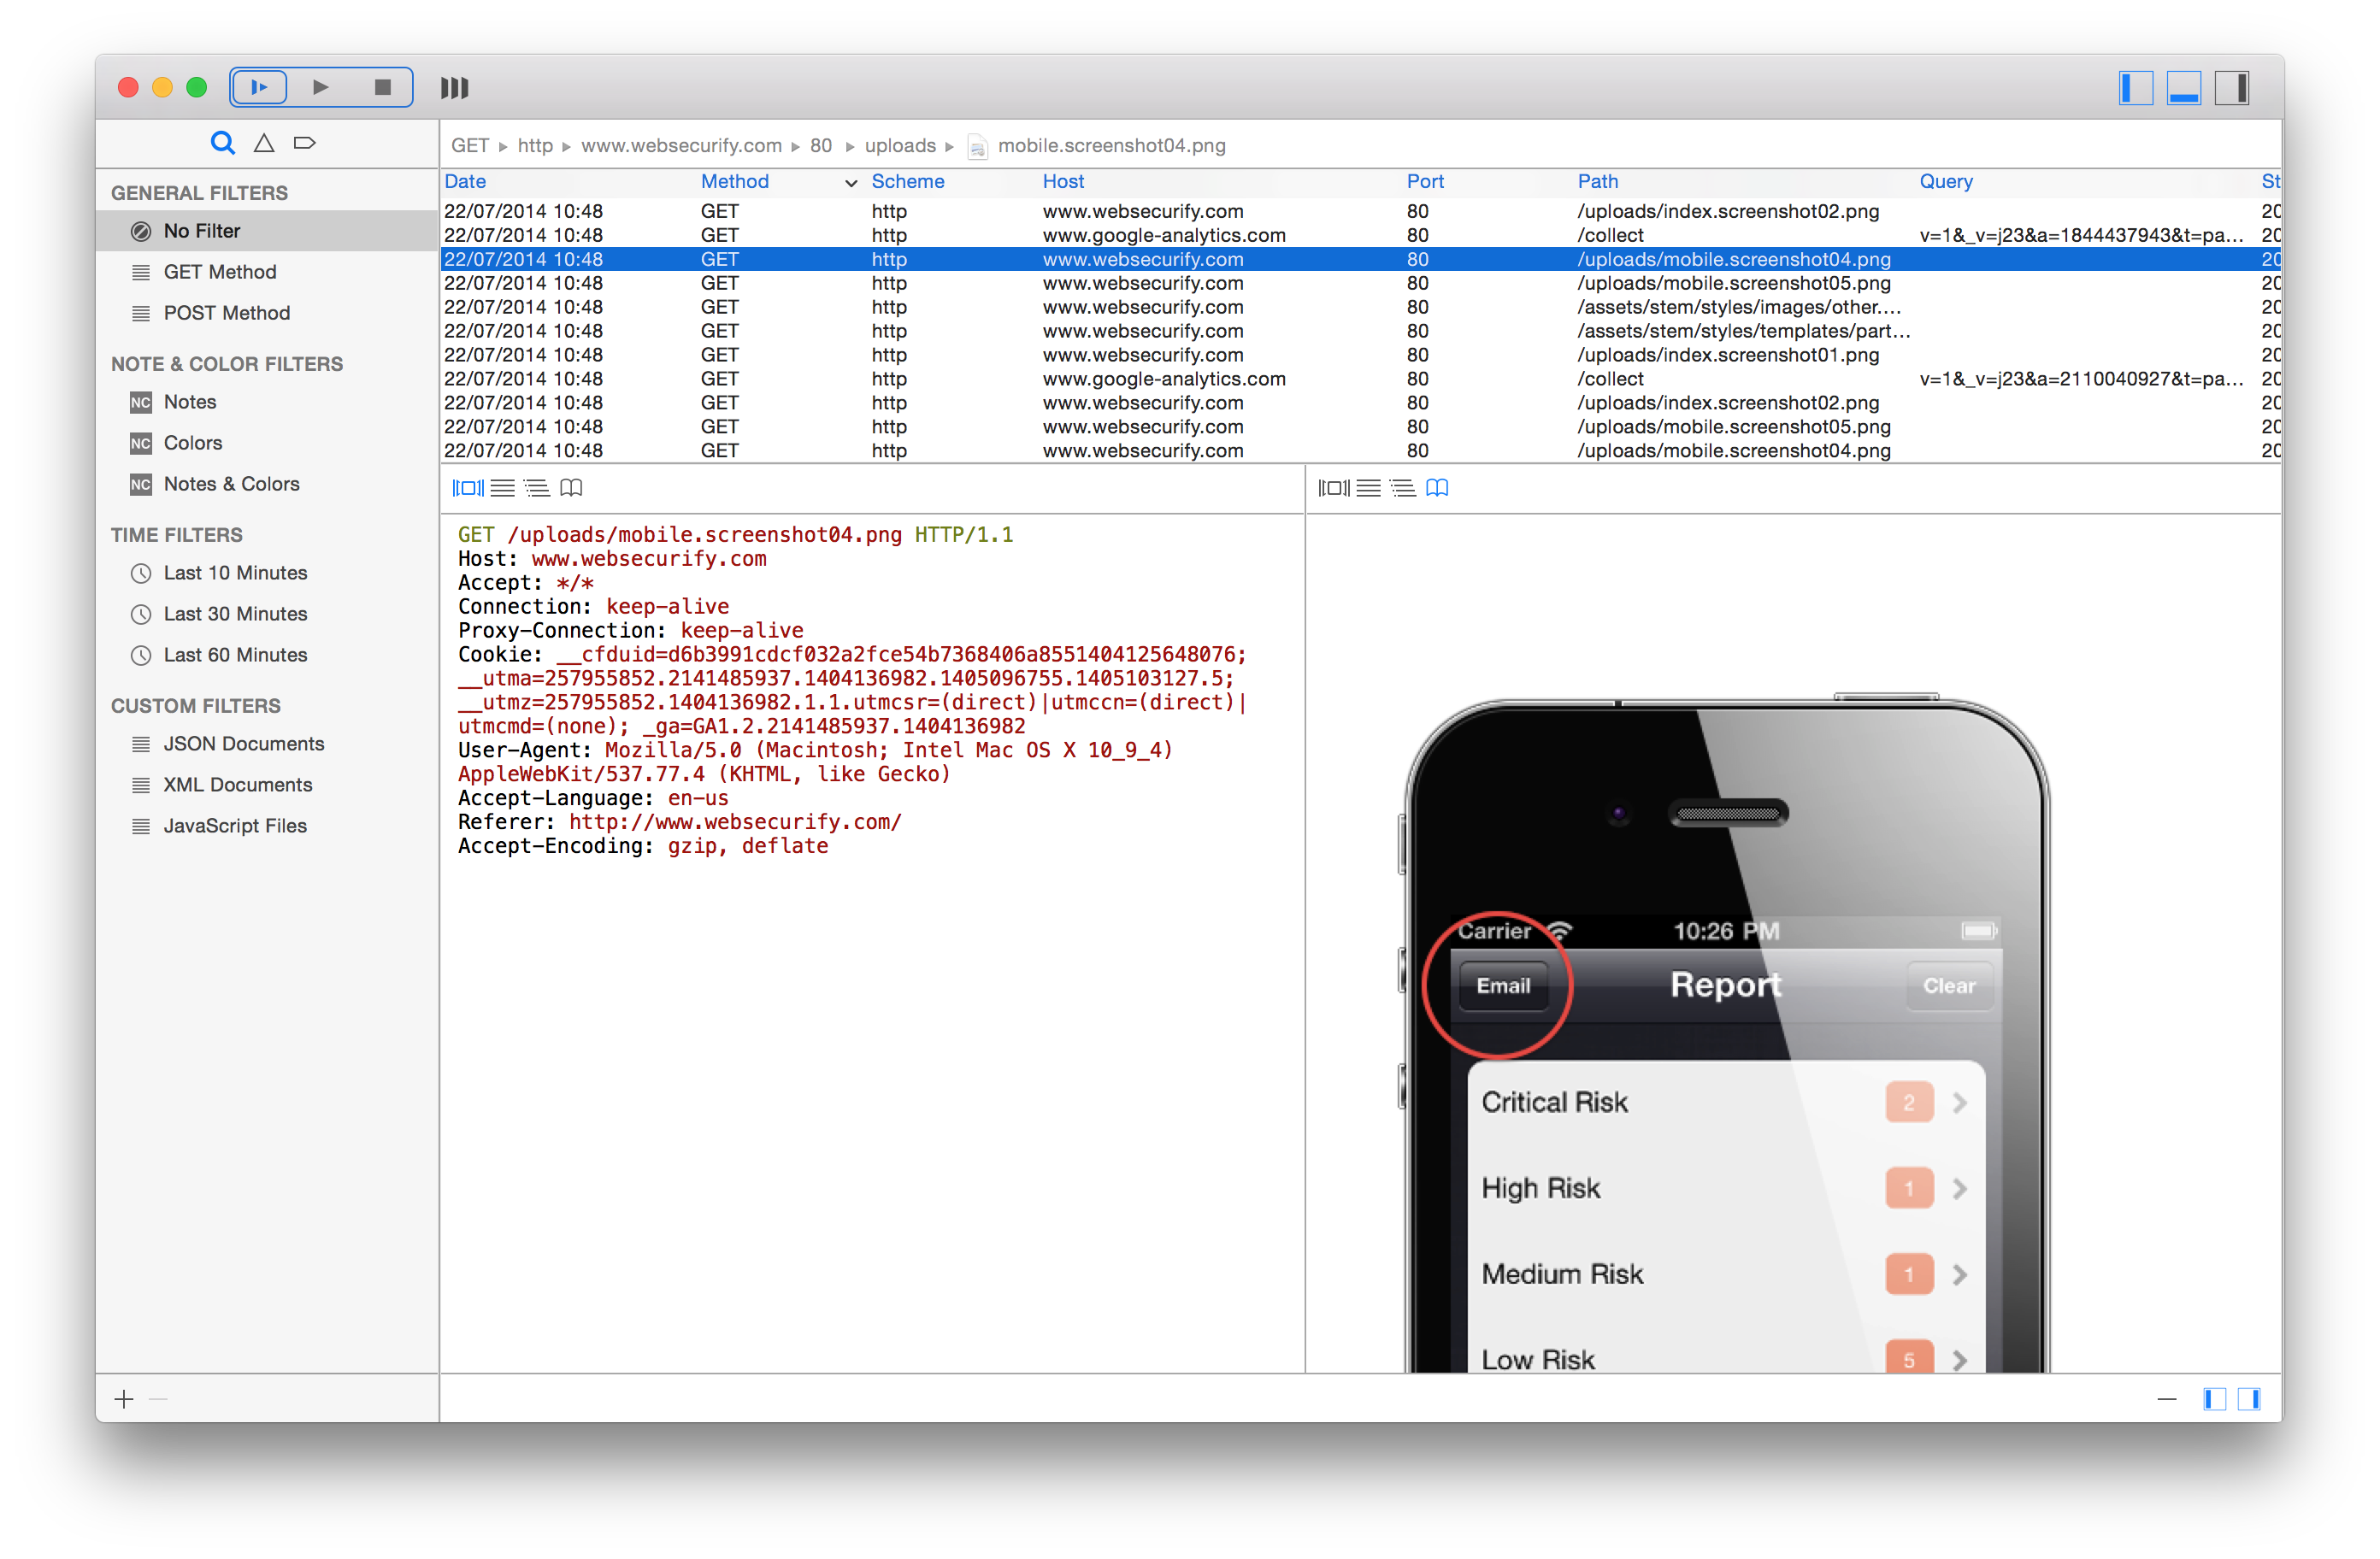
Task: Apply the JSON Documents custom filter
Action: [x=243, y=743]
